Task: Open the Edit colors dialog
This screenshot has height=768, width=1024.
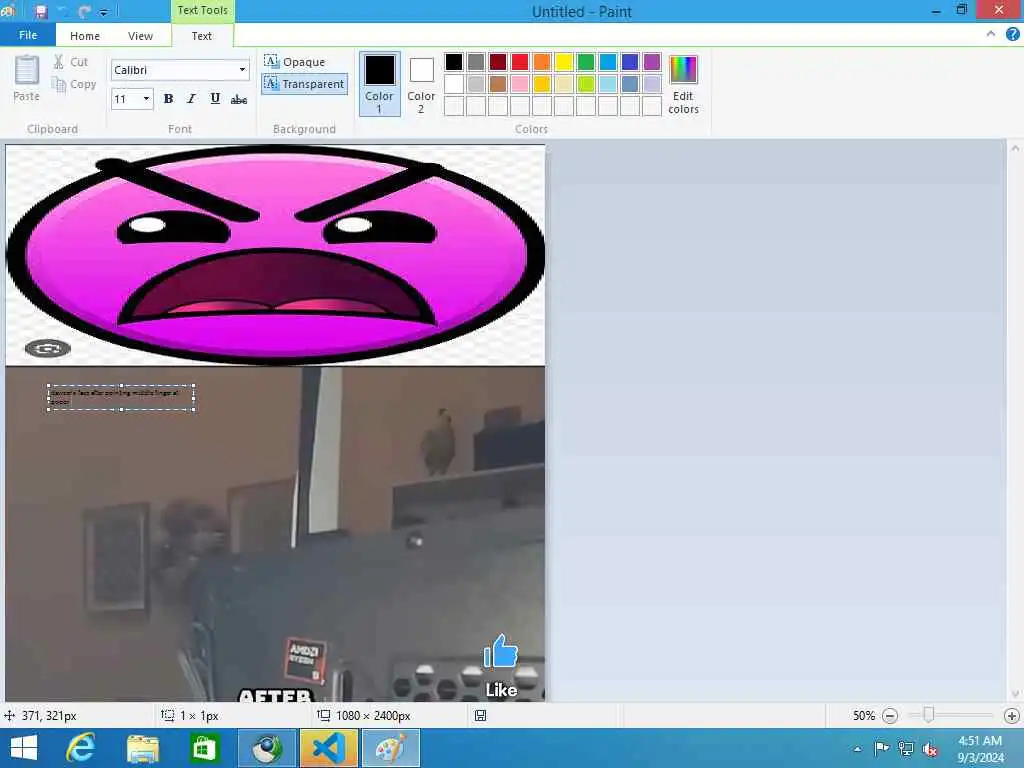Action: tap(683, 85)
